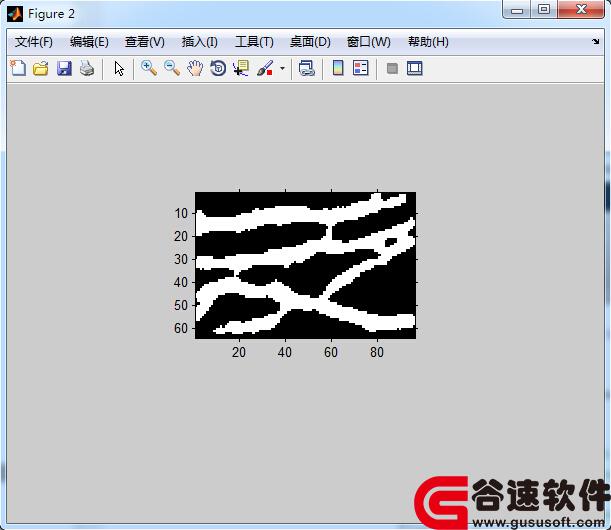Click the y-axis tick label 10
Viewport: 611px width, 530px height.
coord(181,214)
